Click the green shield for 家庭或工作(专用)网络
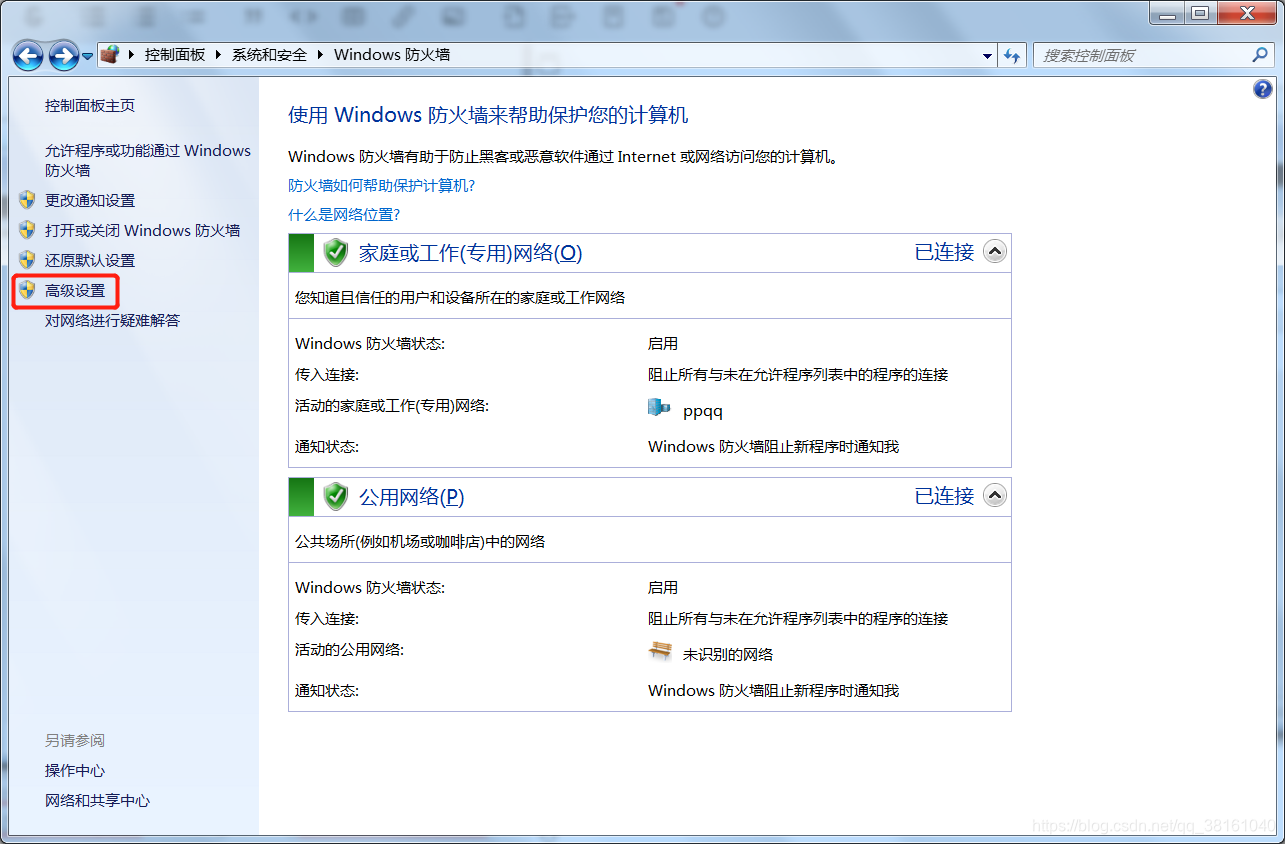1285x844 pixels. point(334,252)
